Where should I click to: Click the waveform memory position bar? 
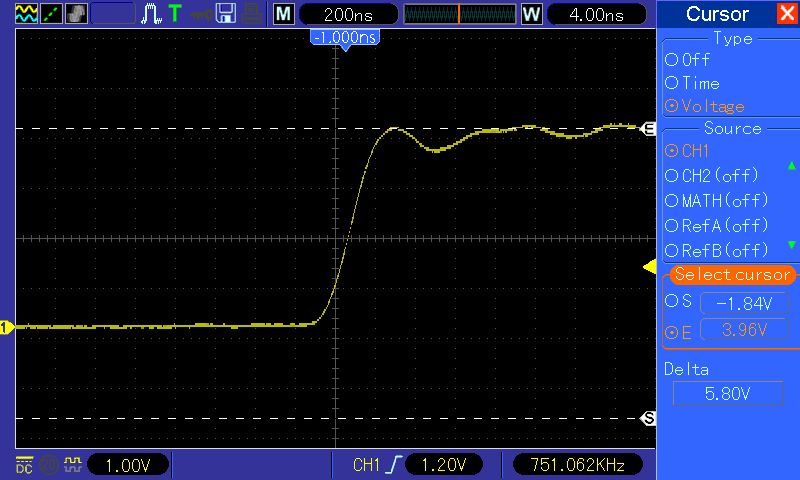[460, 14]
